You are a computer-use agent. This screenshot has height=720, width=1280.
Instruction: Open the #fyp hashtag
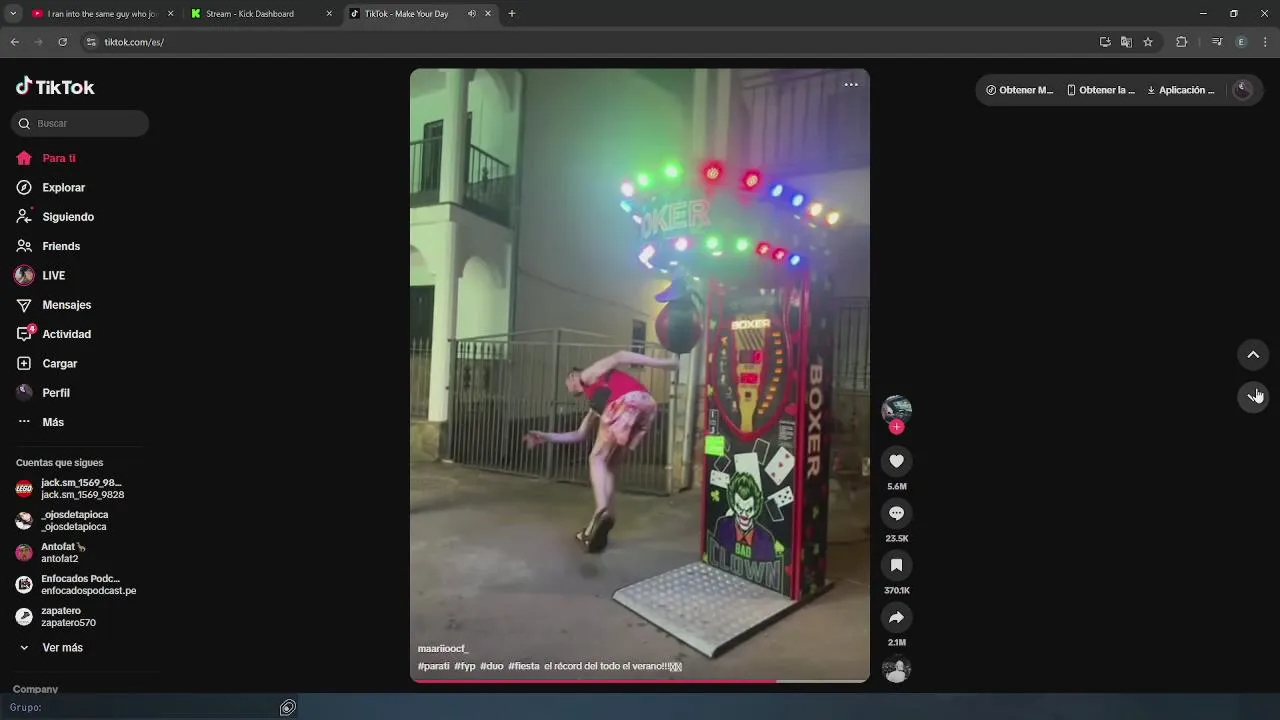[465, 666]
